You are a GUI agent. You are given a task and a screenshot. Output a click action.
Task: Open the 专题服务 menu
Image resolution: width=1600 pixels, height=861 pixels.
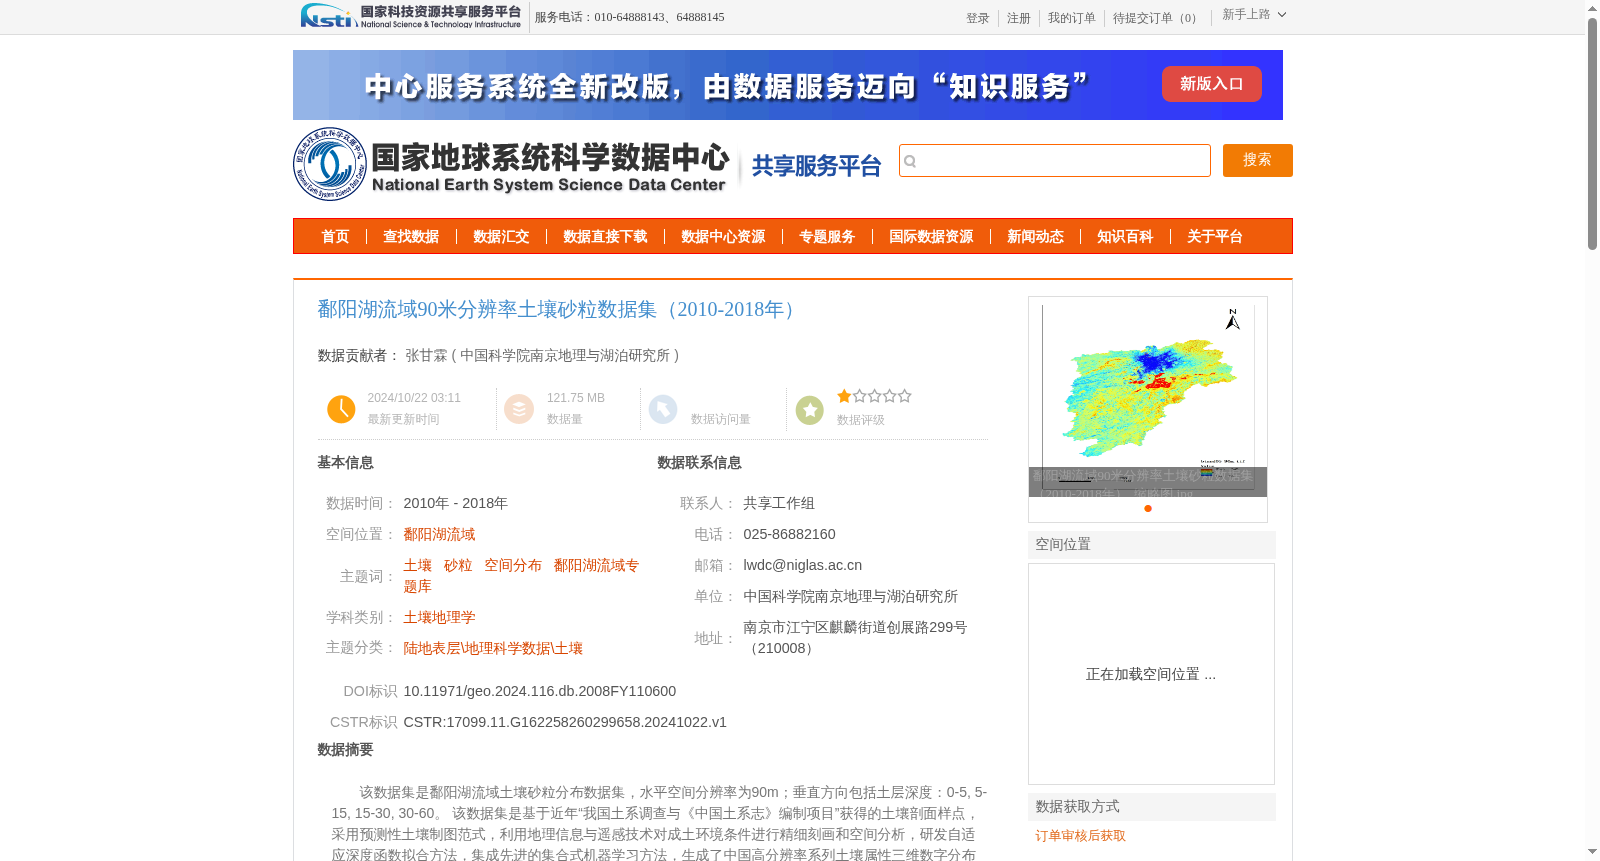coord(827,237)
